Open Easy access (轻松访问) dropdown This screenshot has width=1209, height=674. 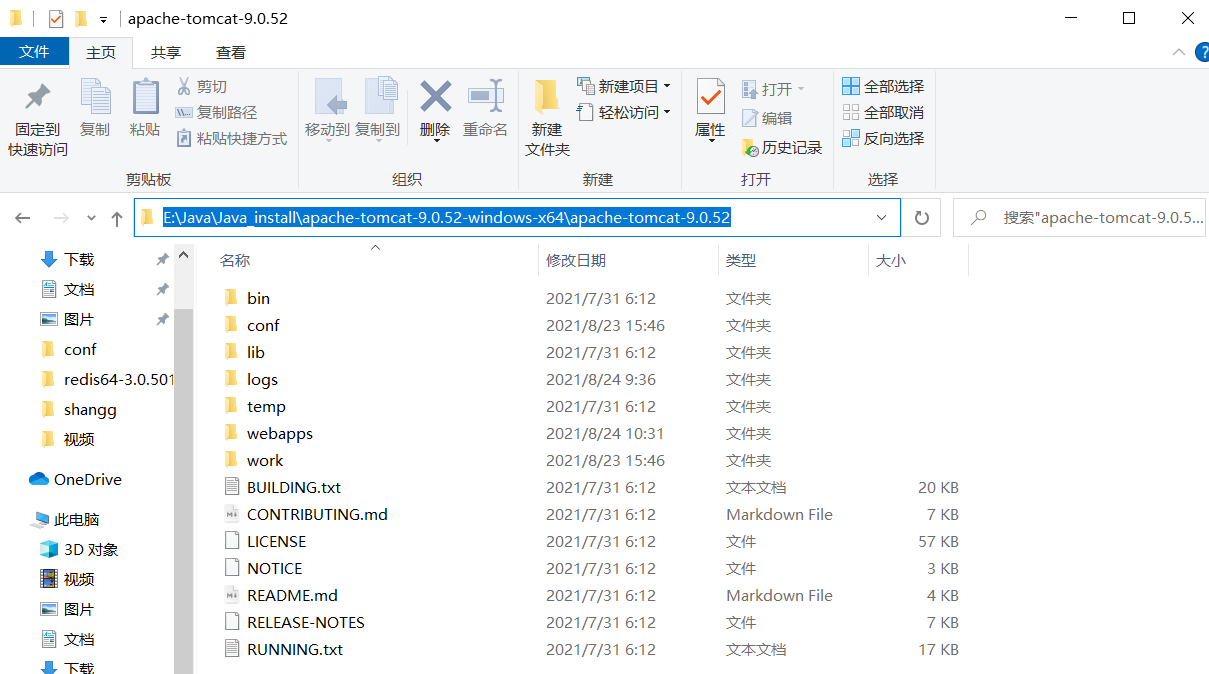click(624, 113)
